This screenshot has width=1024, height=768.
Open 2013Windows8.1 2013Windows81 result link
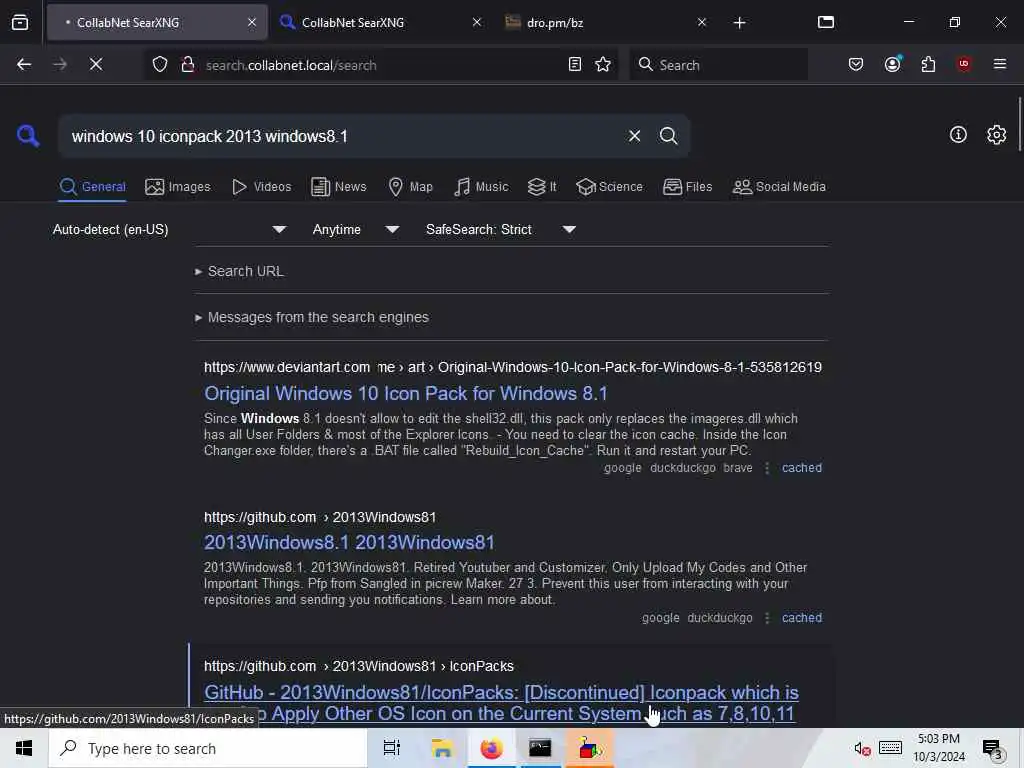coord(349,543)
